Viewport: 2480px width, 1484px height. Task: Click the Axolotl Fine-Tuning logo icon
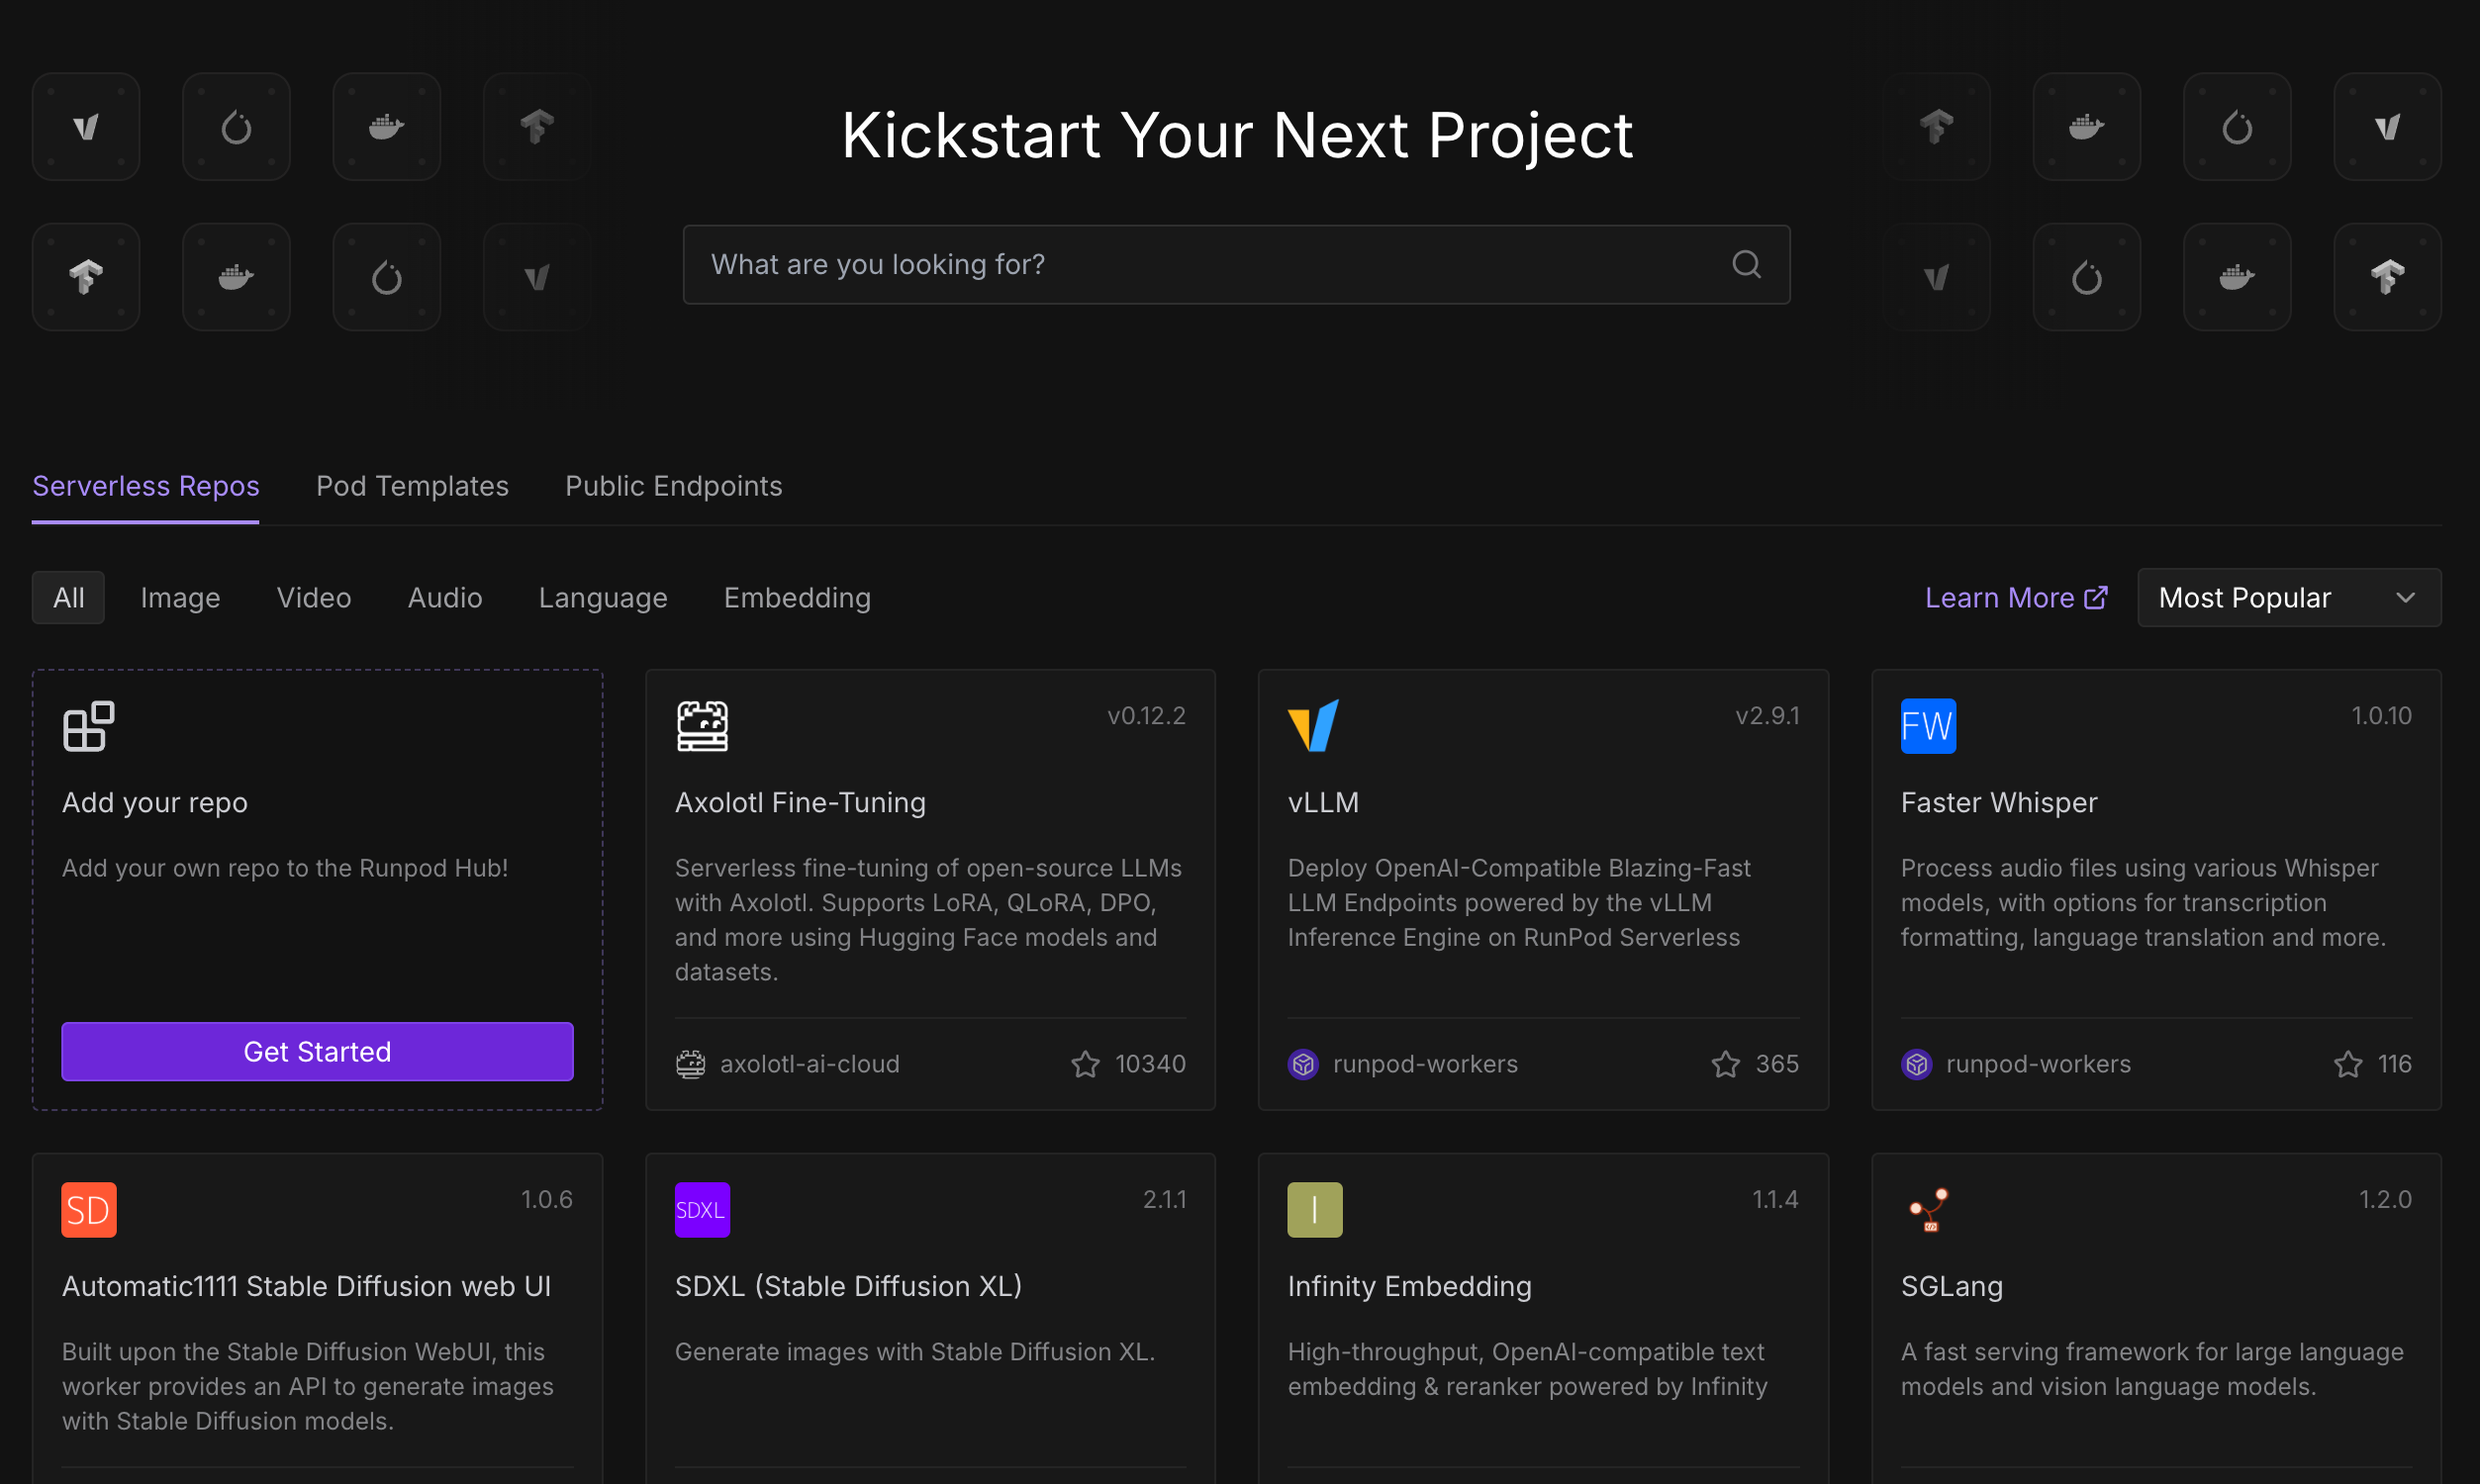pyautogui.click(x=702, y=726)
